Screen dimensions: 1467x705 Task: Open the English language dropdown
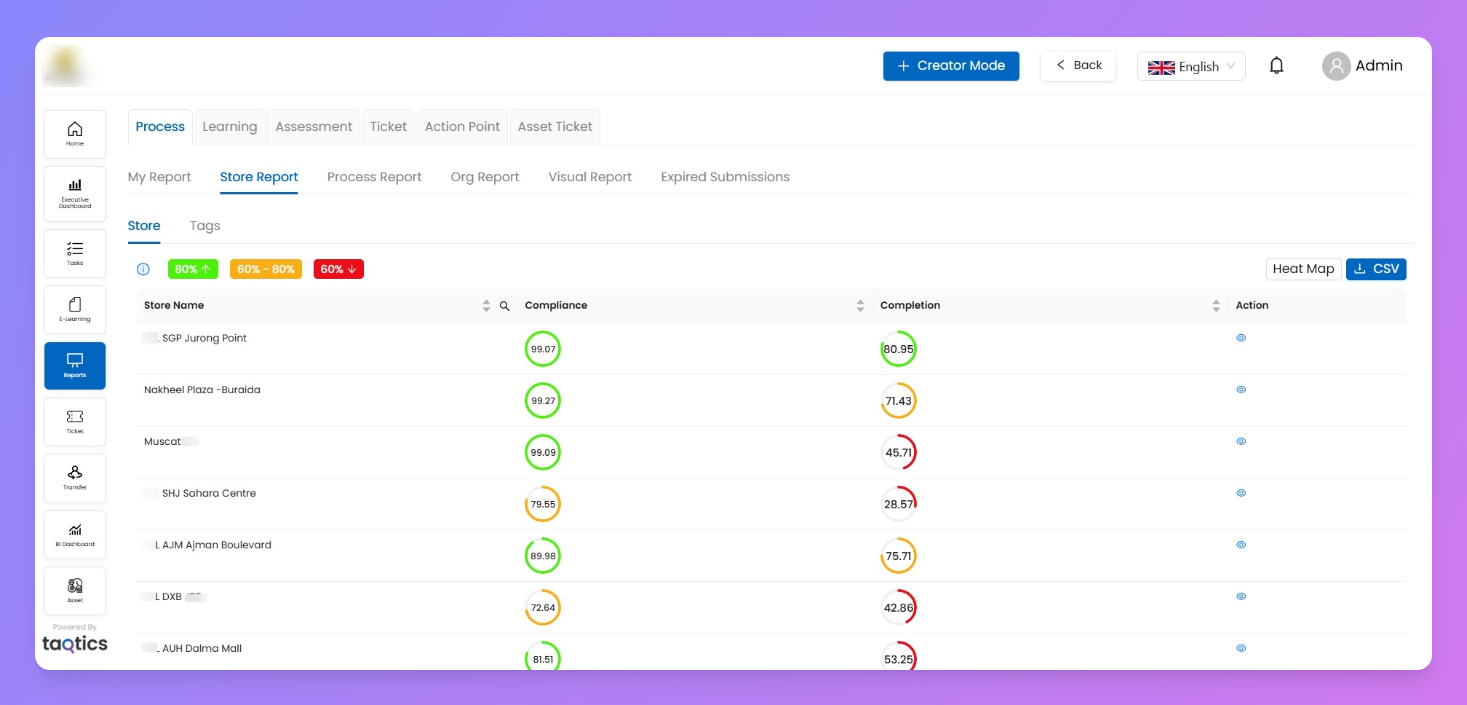coord(1191,67)
